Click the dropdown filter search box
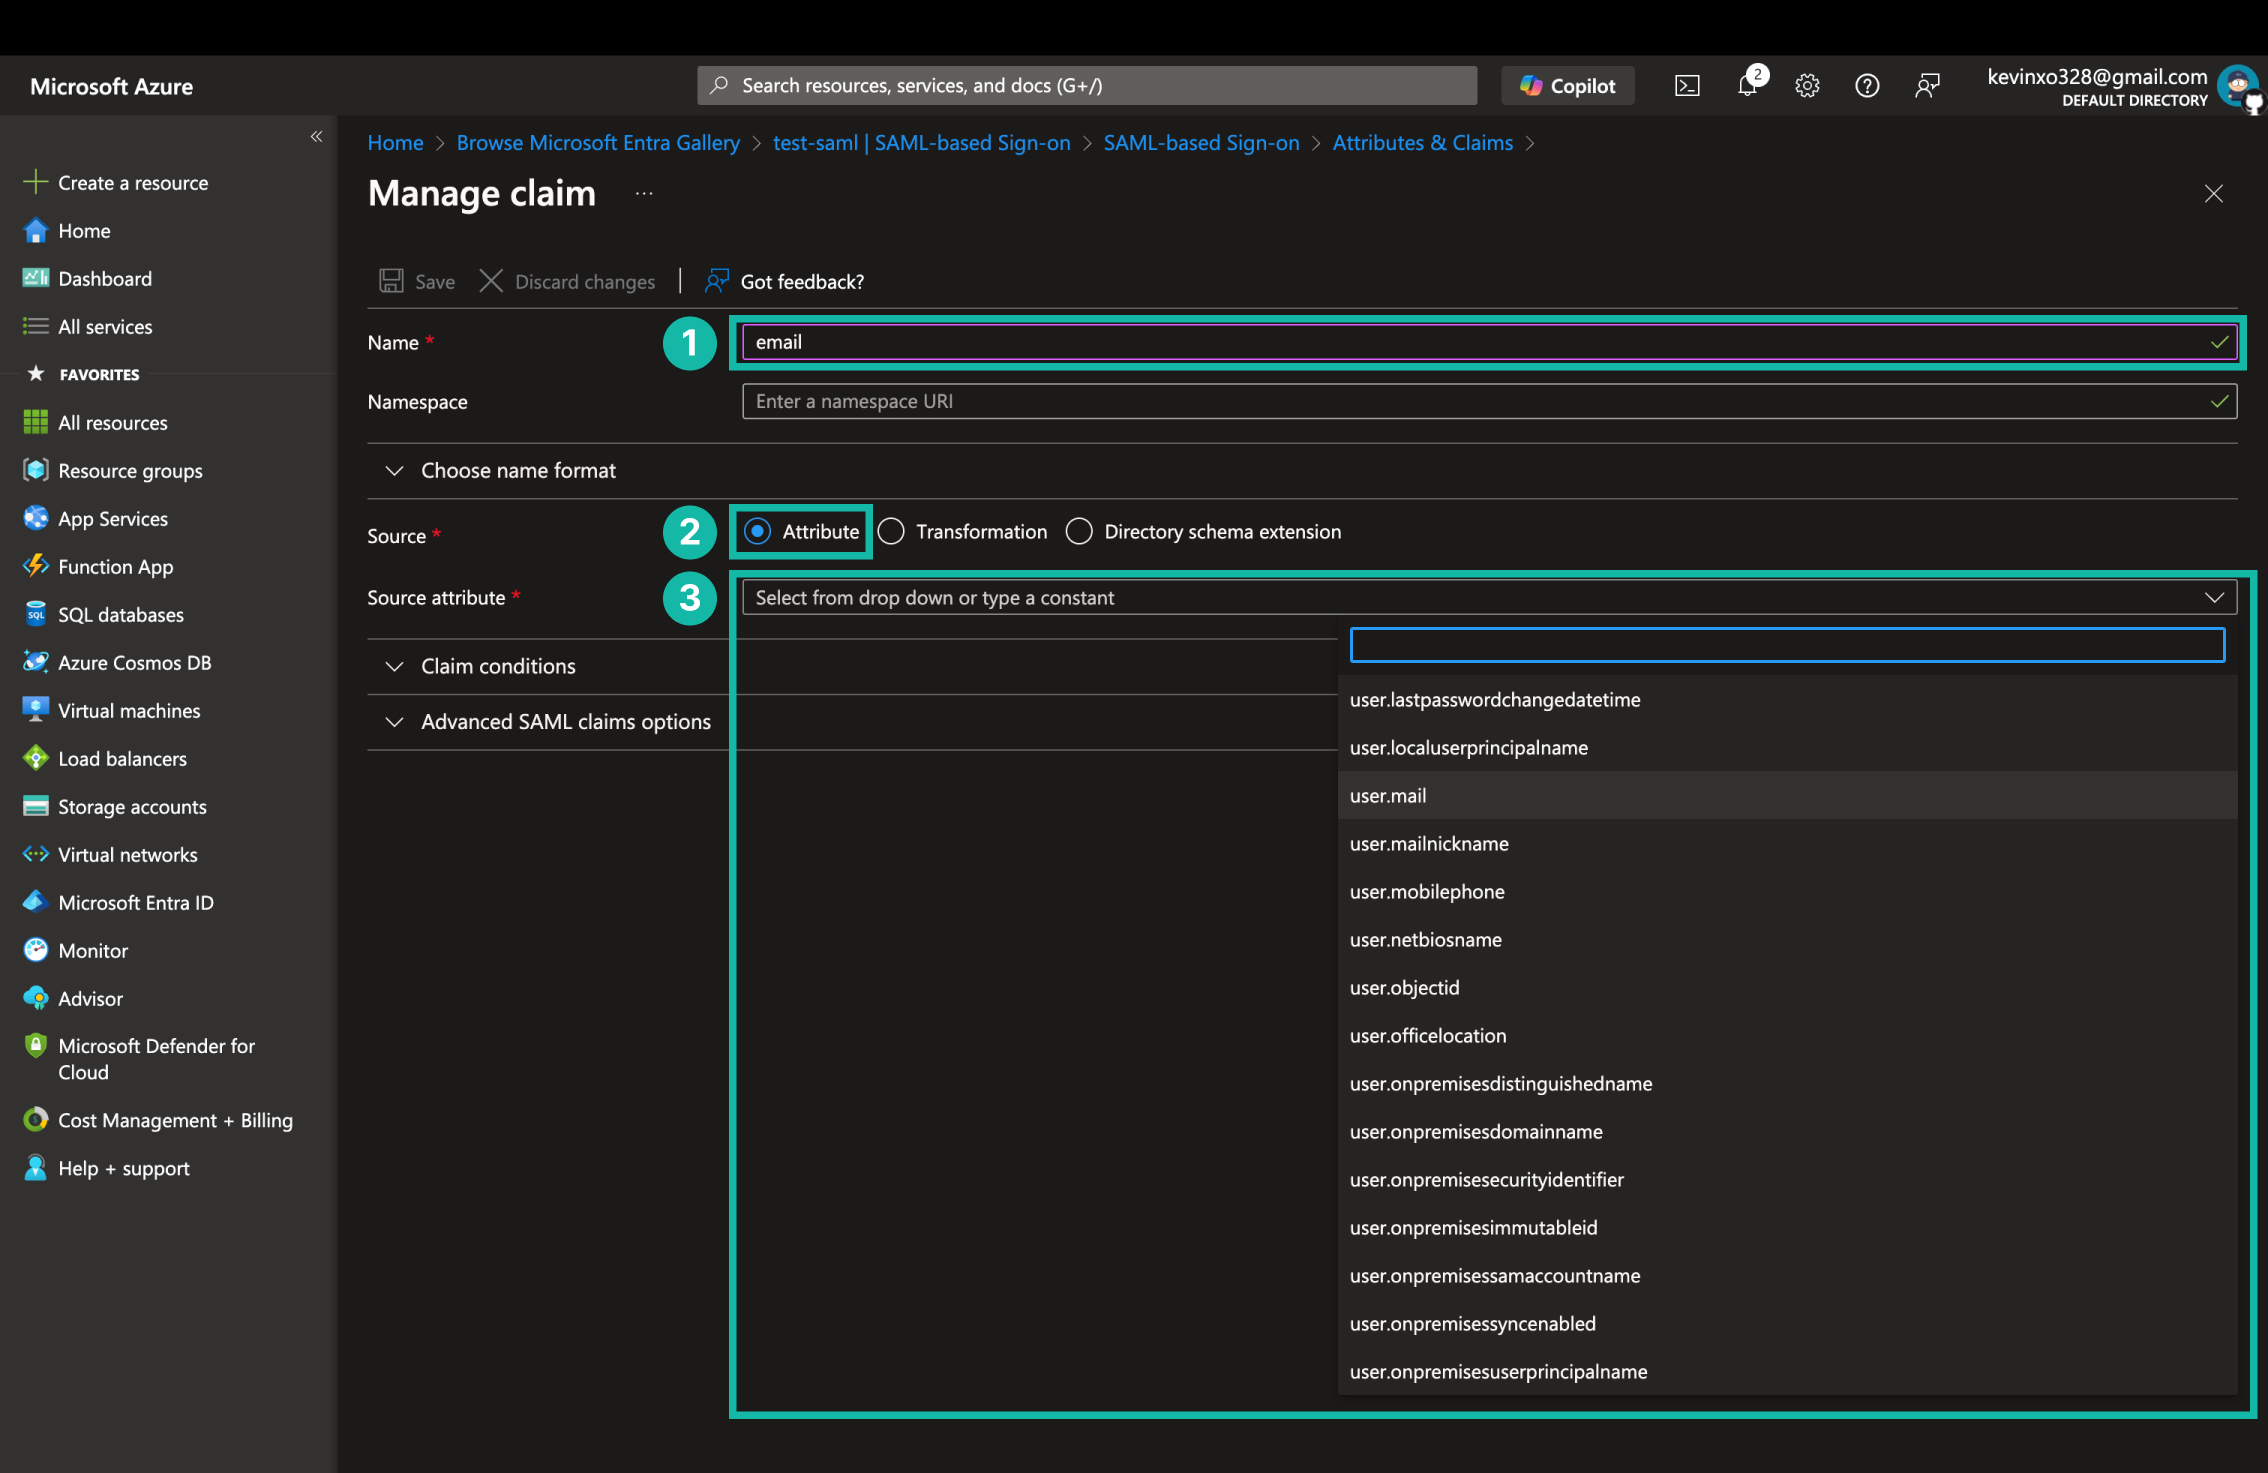Image resolution: width=2268 pixels, height=1473 pixels. click(1787, 645)
